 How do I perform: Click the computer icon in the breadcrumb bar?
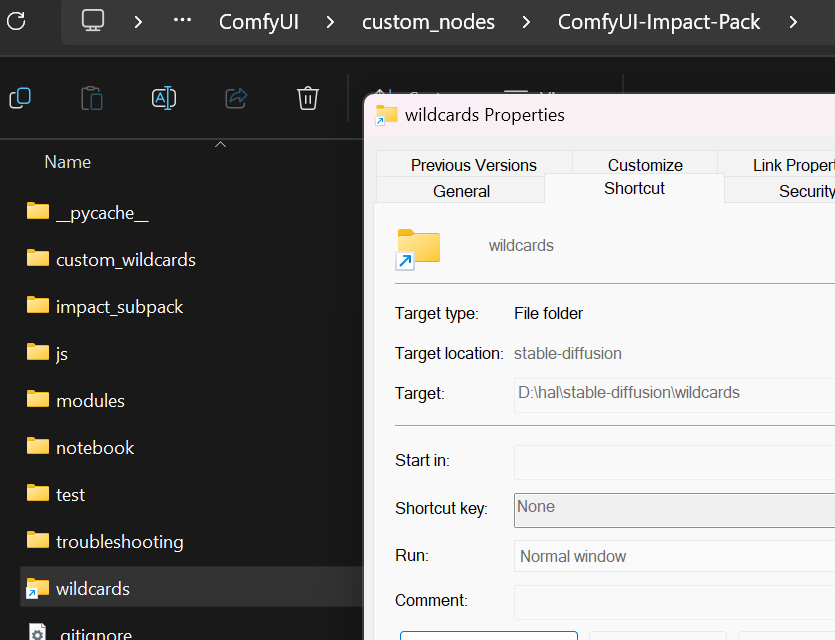tap(92, 19)
